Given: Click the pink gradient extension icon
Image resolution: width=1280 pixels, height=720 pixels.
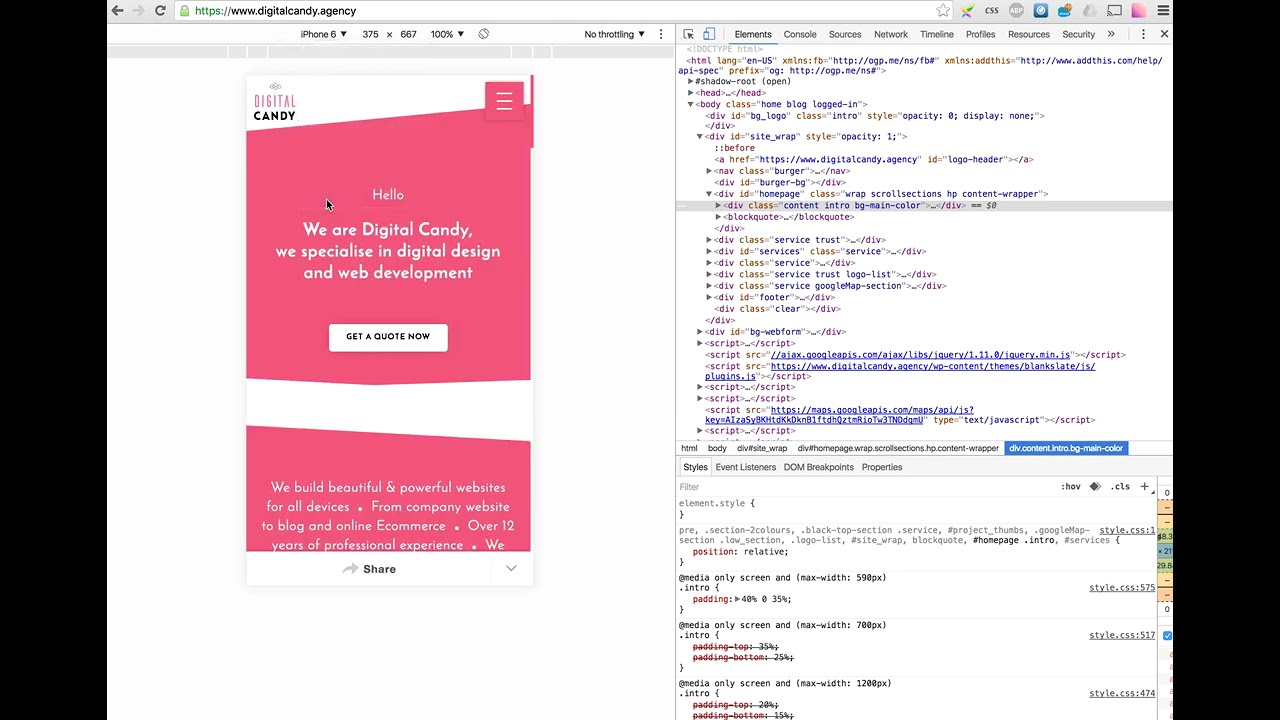Looking at the screenshot, I should (x=1138, y=11).
